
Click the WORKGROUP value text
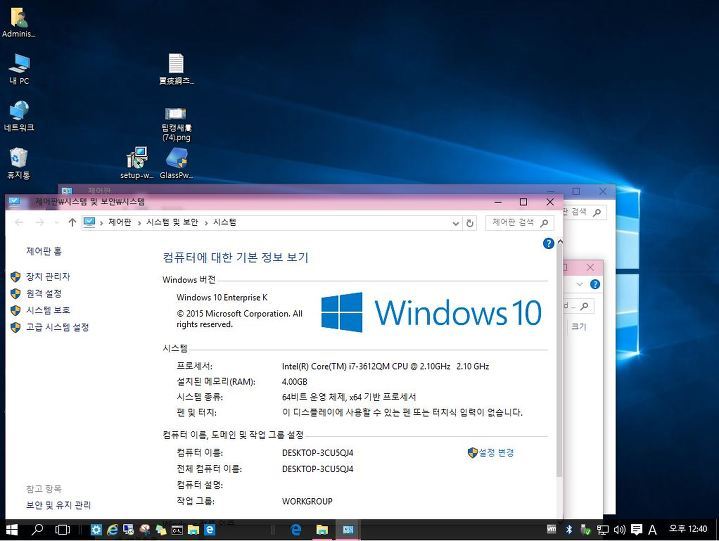[307, 502]
